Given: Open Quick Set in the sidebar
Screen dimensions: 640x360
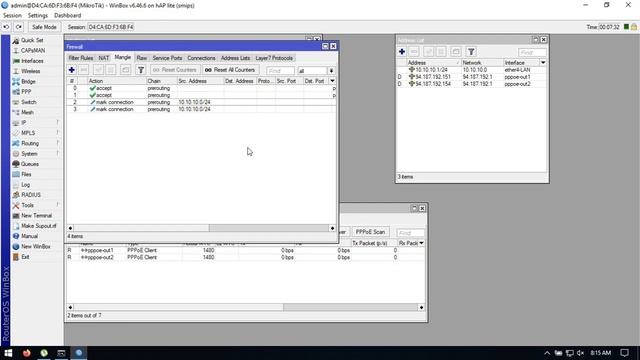Looking at the screenshot, I should click(x=32, y=40).
